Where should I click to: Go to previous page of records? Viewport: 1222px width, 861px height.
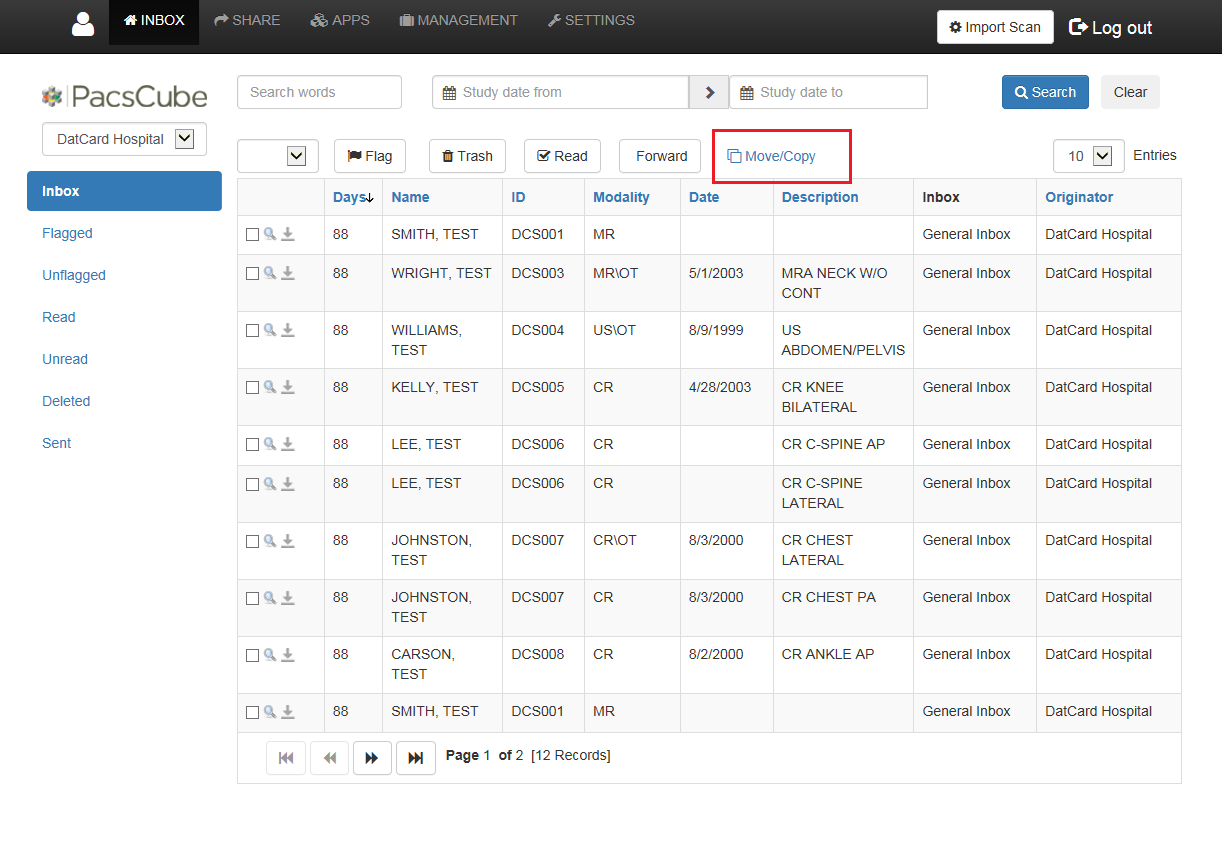click(329, 758)
